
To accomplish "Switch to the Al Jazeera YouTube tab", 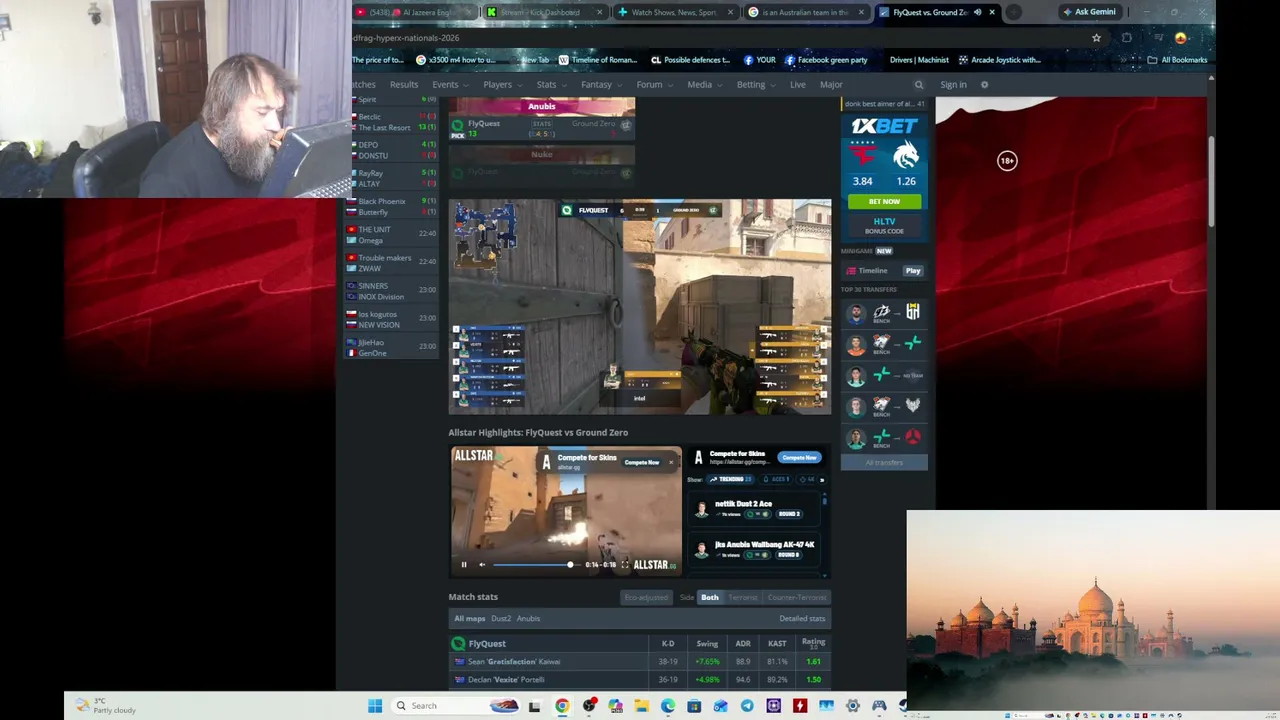I will [x=415, y=12].
